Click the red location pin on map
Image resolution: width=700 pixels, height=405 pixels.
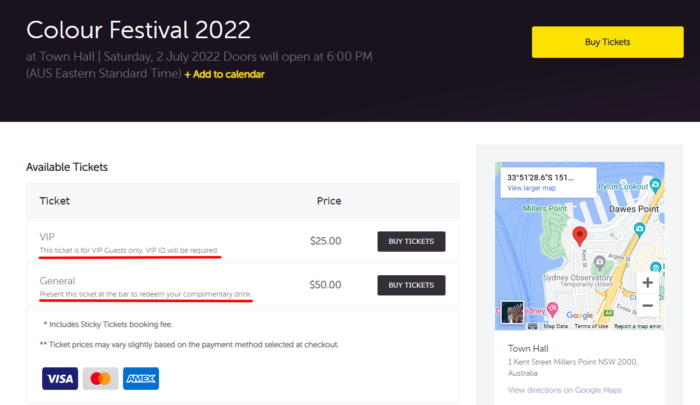(579, 236)
